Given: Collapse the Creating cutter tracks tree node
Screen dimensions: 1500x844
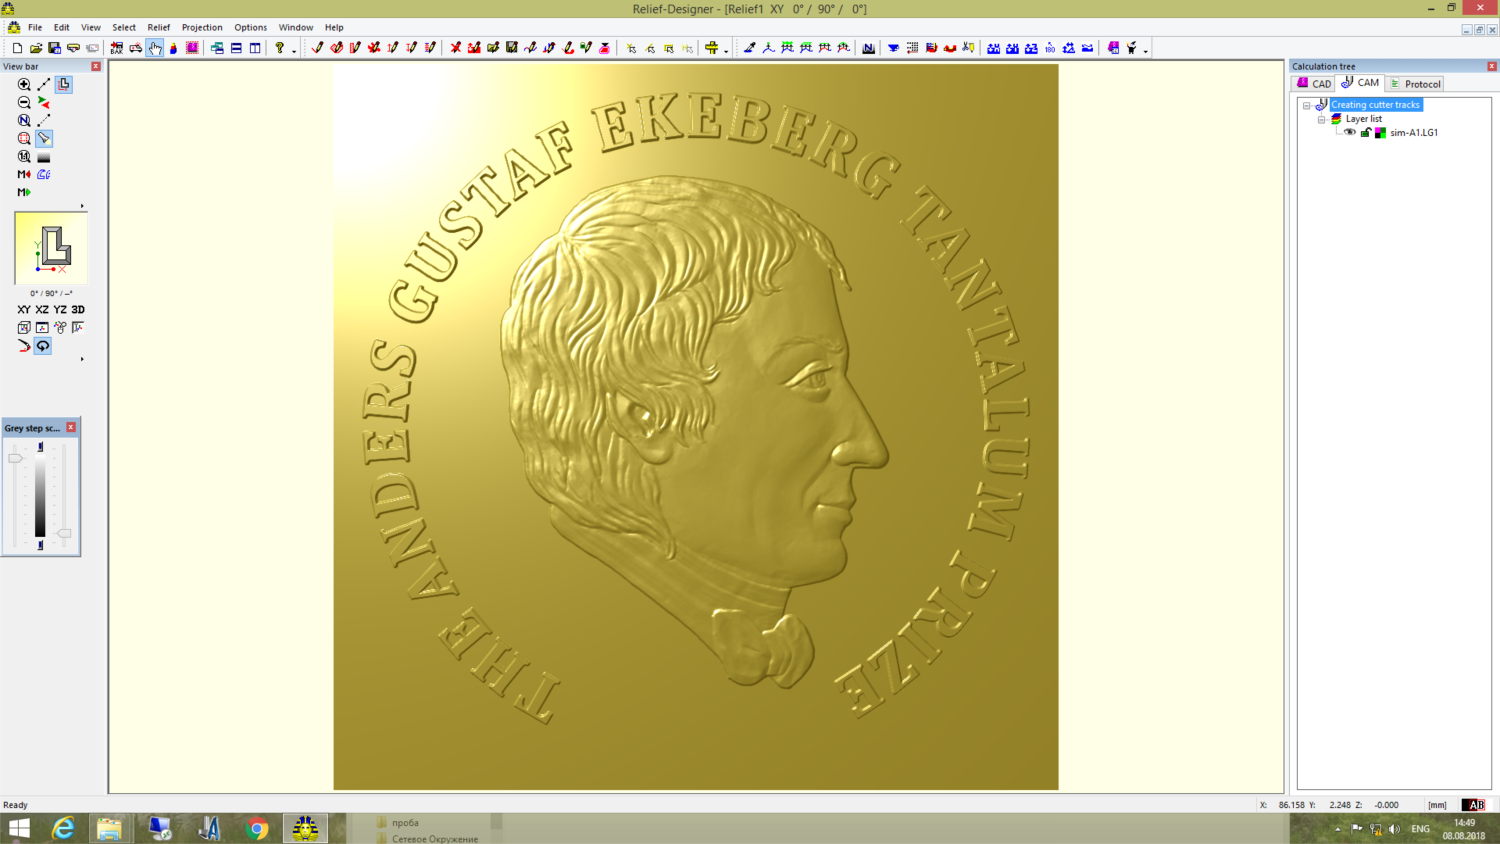Looking at the screenshot, I should click(x=1306, y=105).
